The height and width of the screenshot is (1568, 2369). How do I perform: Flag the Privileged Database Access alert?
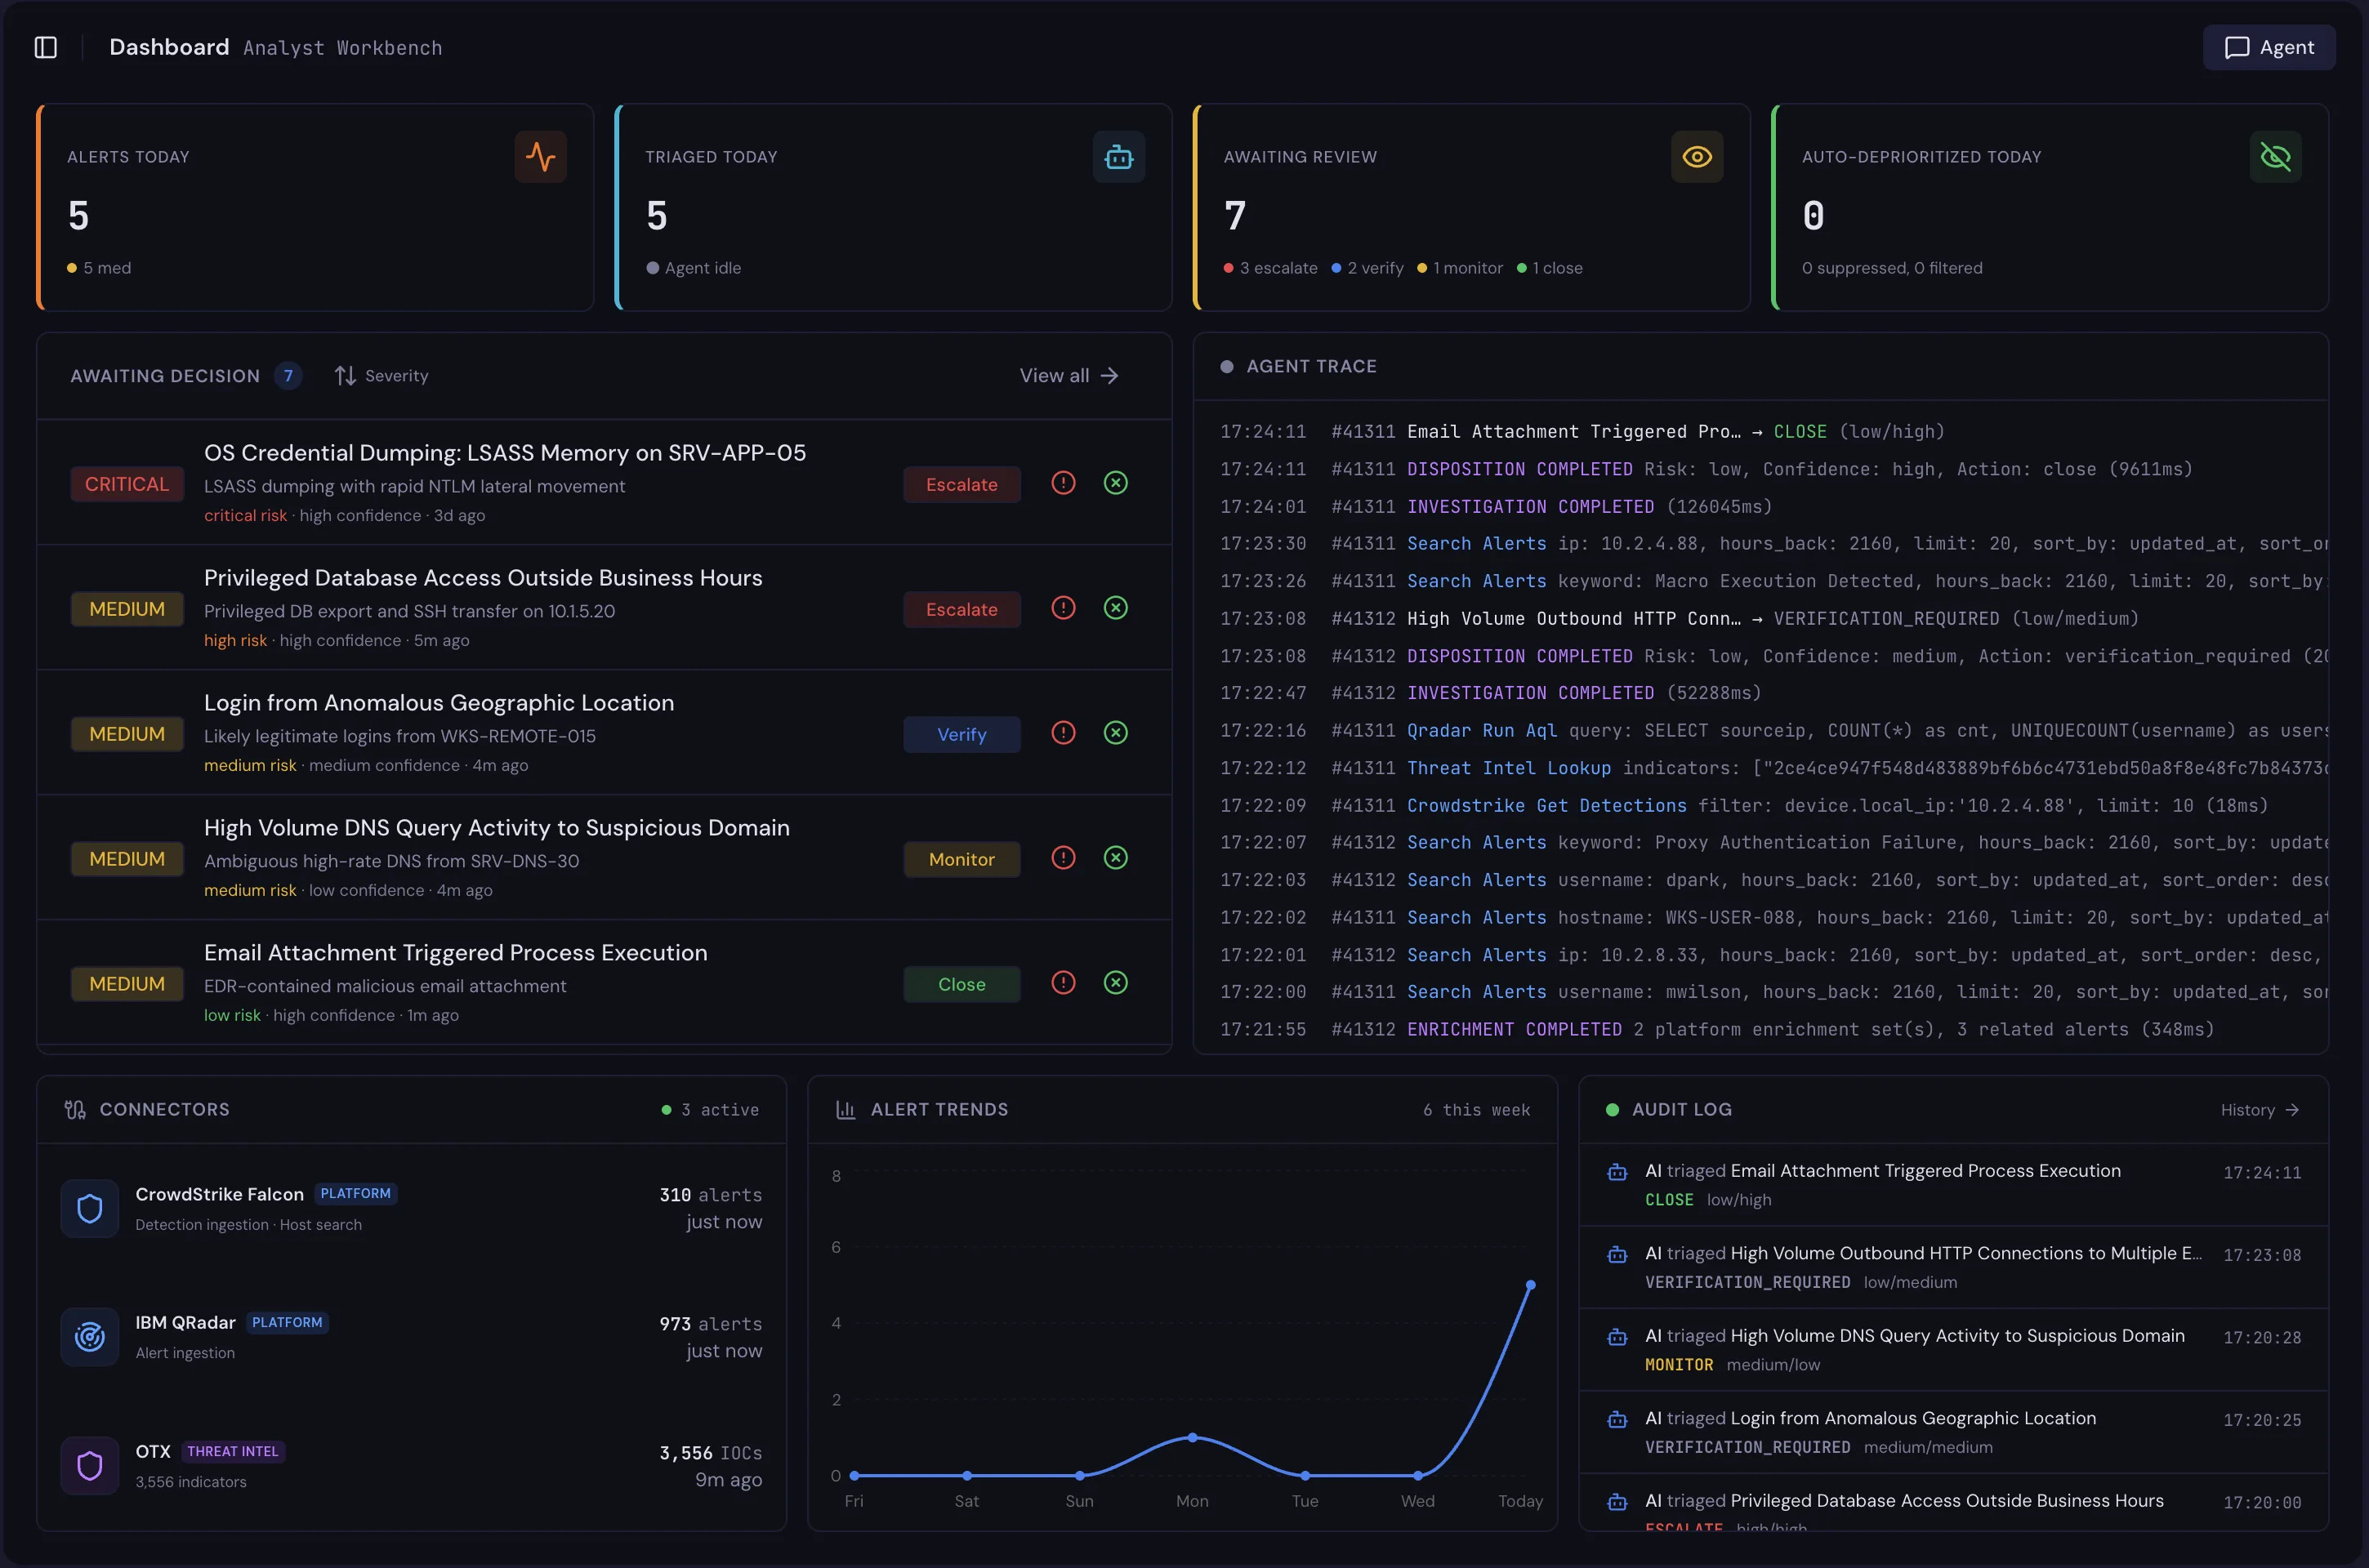(1063, 608)
